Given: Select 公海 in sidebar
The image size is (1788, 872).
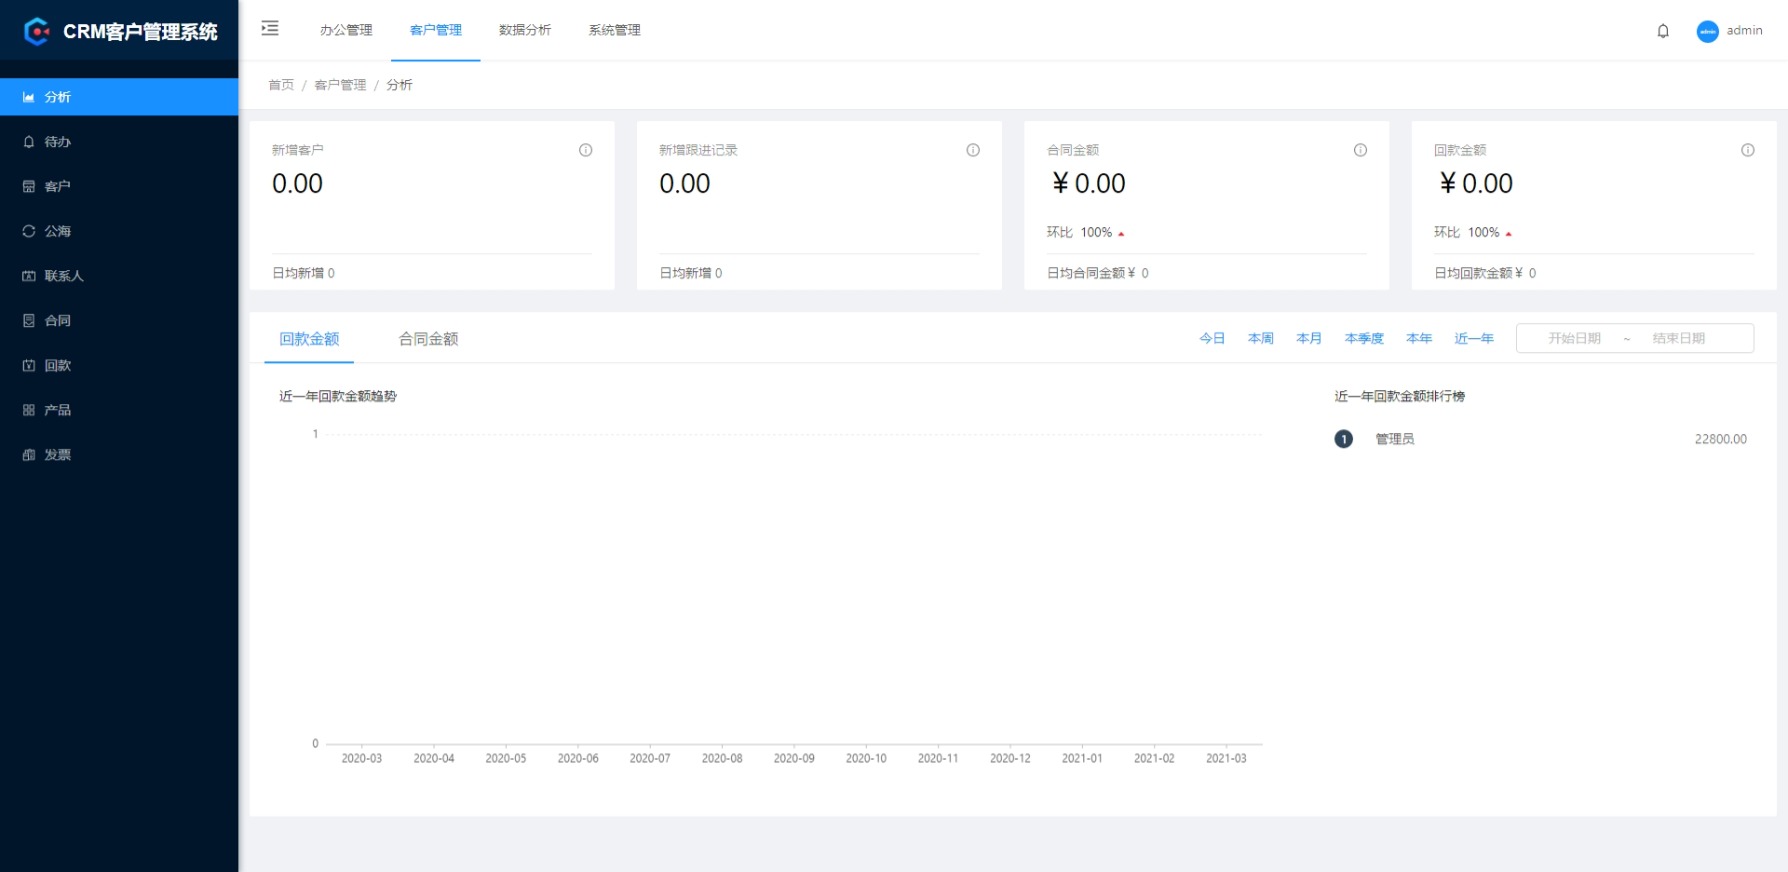Looking at the screenshot, I should (x=119, y=231).
